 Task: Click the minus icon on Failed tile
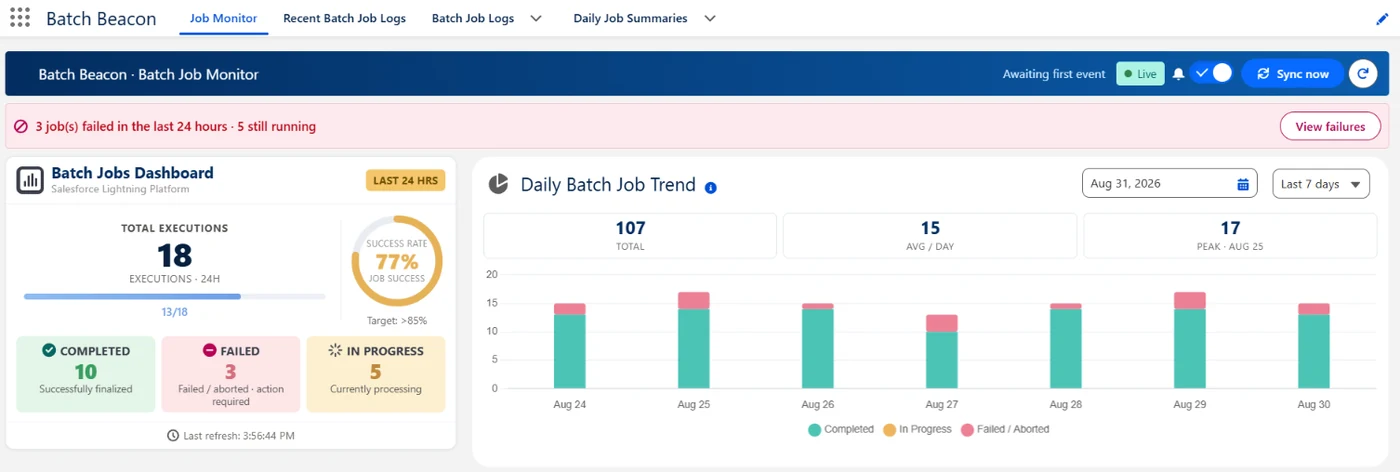pyautogui.click(x=209, y=351)
